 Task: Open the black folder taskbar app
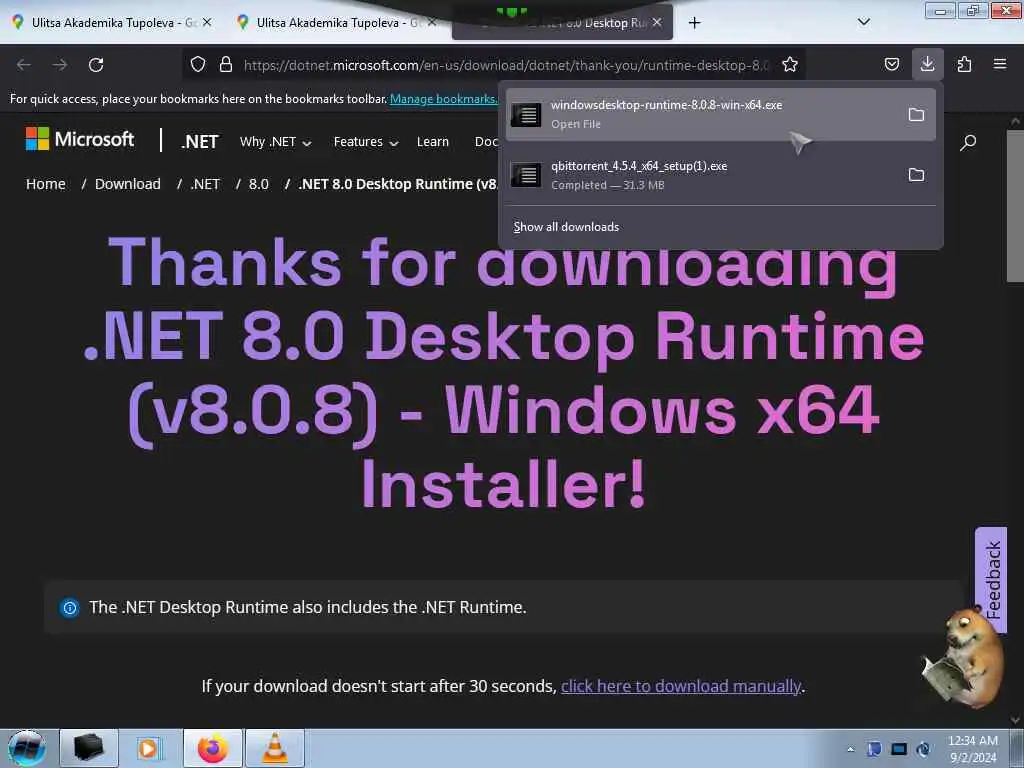(89, 748)
